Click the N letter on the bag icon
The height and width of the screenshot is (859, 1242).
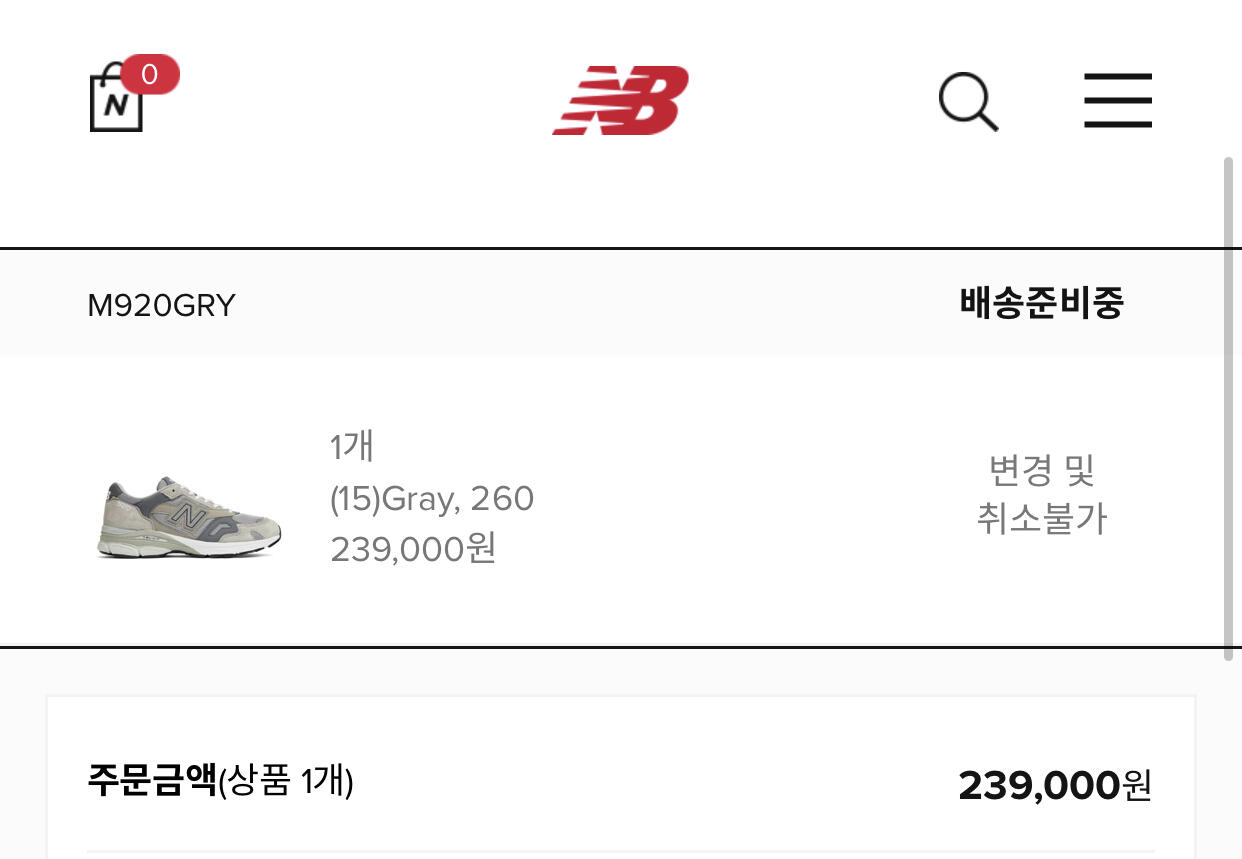click(x=116, y=106)
